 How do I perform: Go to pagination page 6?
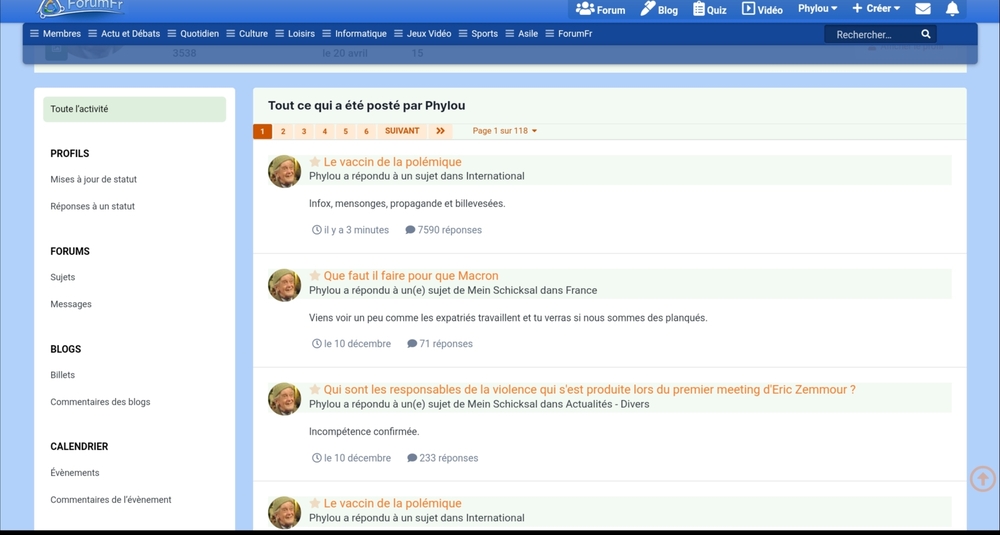pyautogui.click(x=366, y=131)
